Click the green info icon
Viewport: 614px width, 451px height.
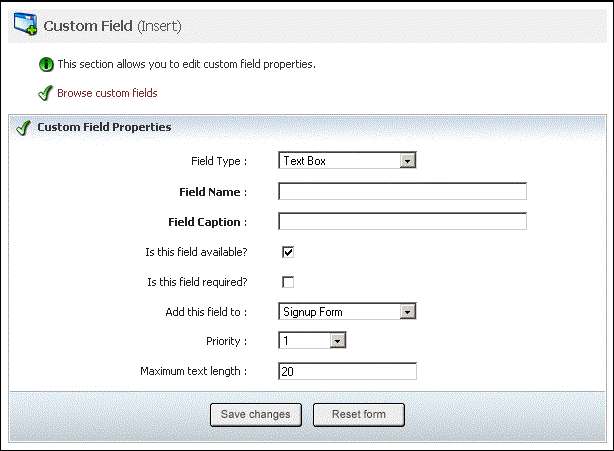46,64
